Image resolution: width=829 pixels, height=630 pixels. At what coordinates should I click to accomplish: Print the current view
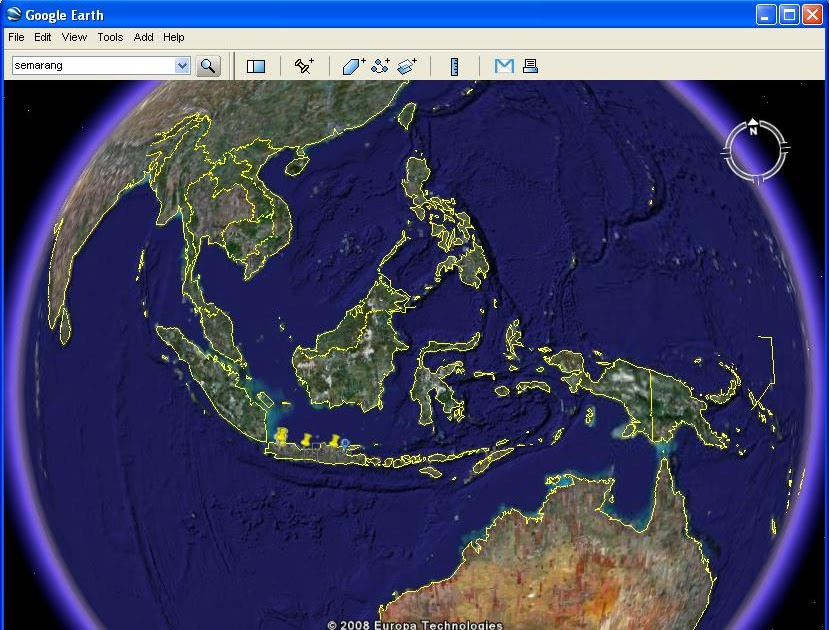[530, 66]
